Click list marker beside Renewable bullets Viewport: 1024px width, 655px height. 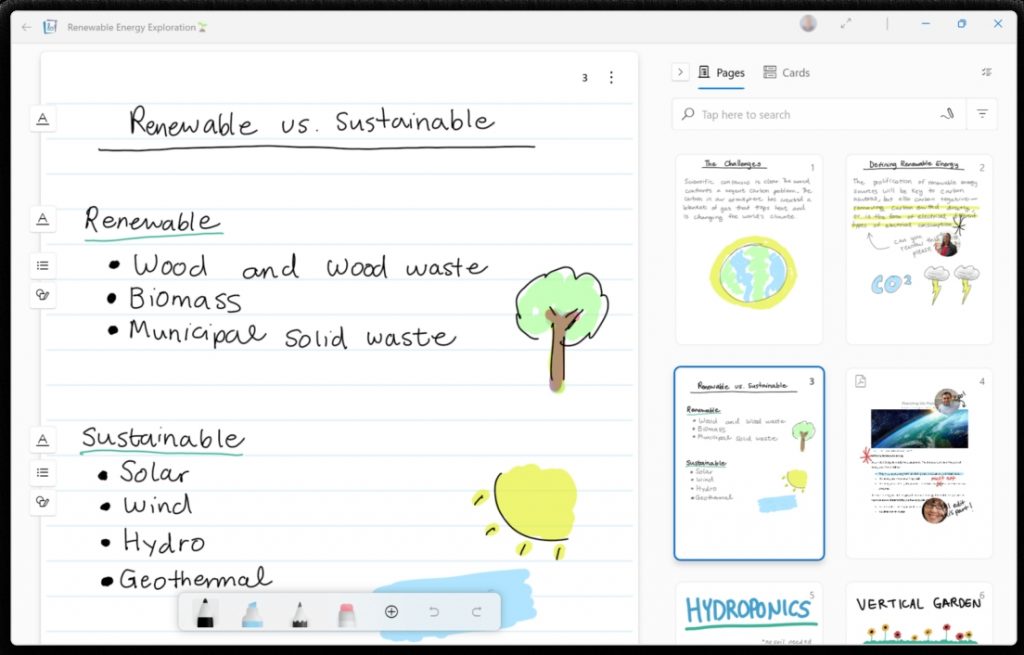42,265
